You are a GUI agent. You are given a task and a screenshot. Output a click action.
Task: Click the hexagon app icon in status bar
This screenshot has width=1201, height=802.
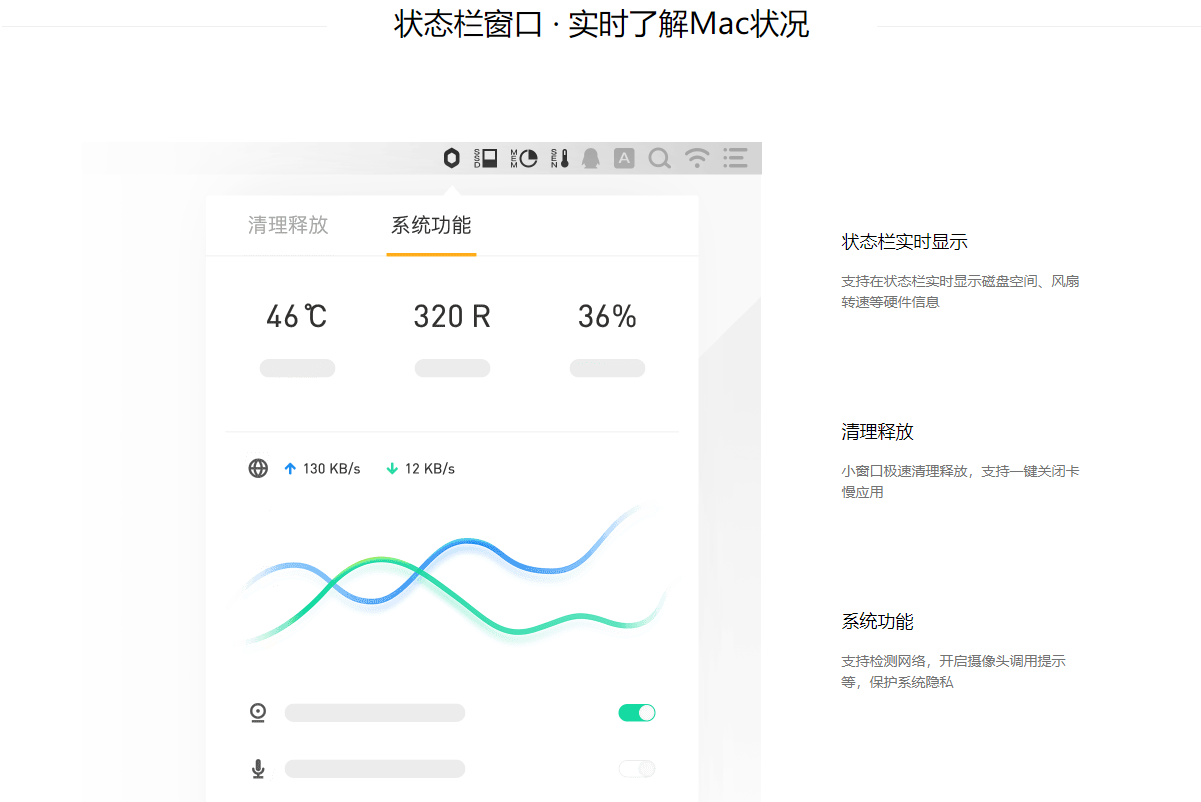452,158
